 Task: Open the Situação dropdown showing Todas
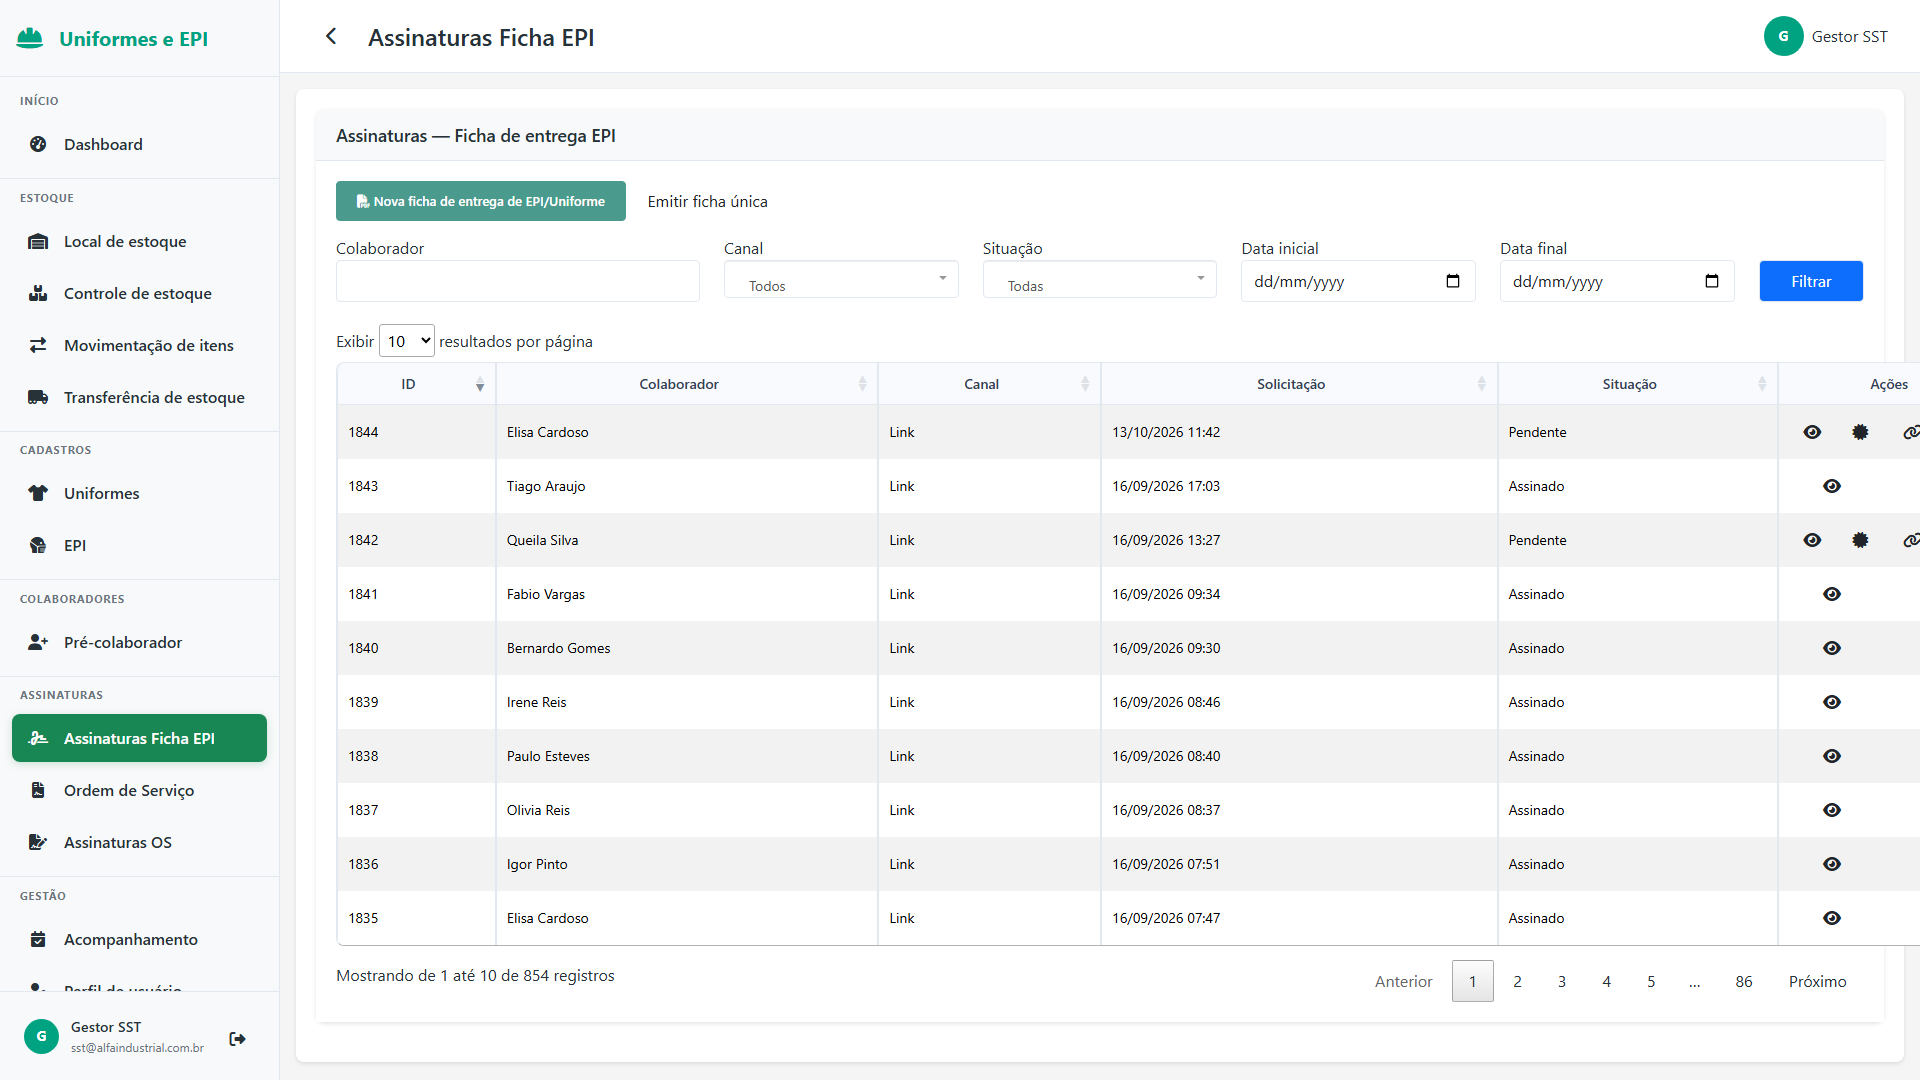tap(1100, 280)
